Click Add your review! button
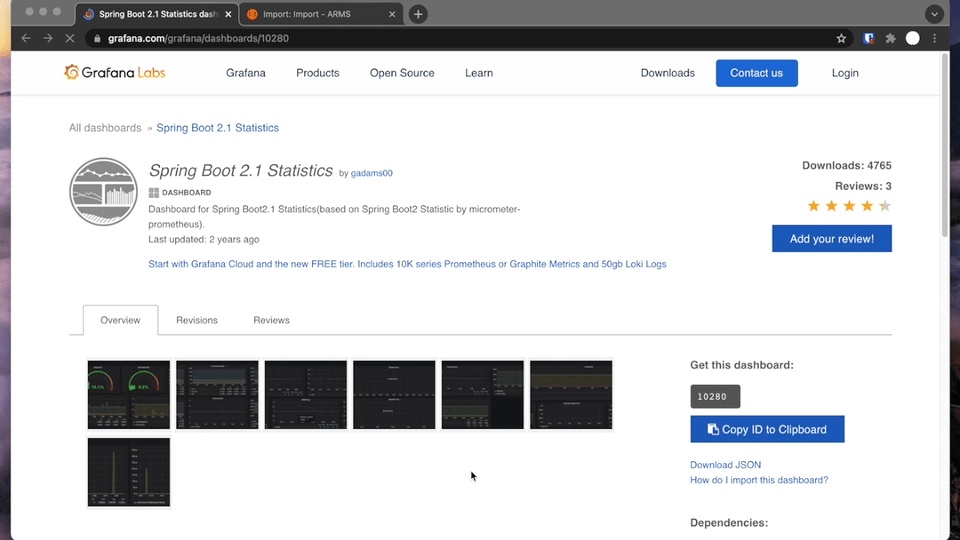 pos(831,239)
